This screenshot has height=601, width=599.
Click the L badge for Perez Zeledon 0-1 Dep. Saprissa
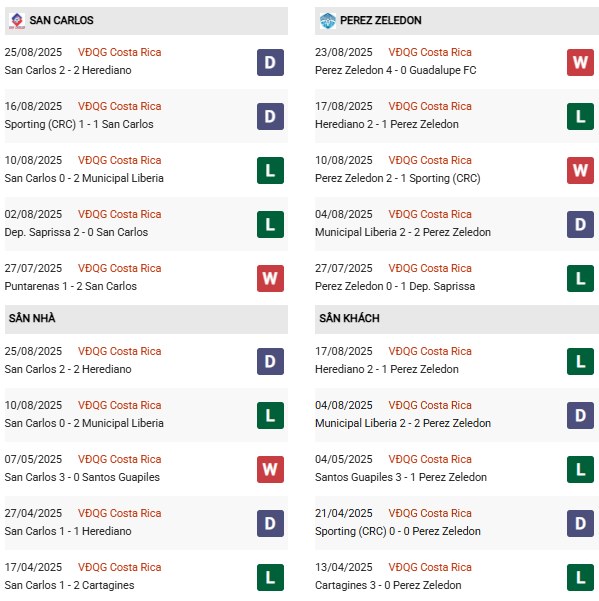point(580,279)
